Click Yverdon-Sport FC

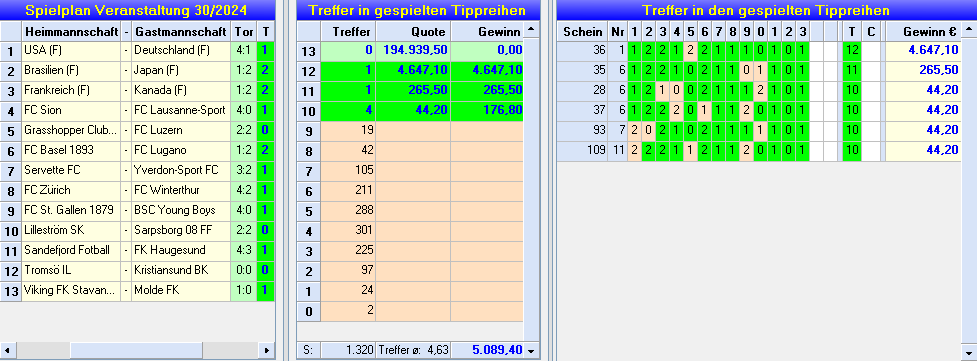(x=181, y=170)
